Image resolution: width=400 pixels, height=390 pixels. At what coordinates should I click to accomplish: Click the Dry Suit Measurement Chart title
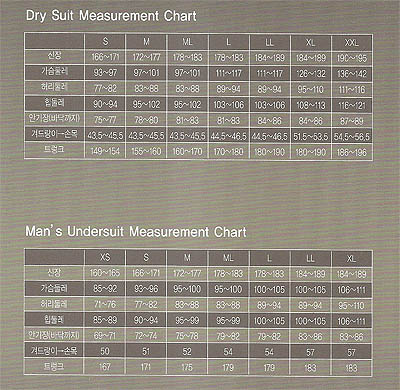coord(111,16)
